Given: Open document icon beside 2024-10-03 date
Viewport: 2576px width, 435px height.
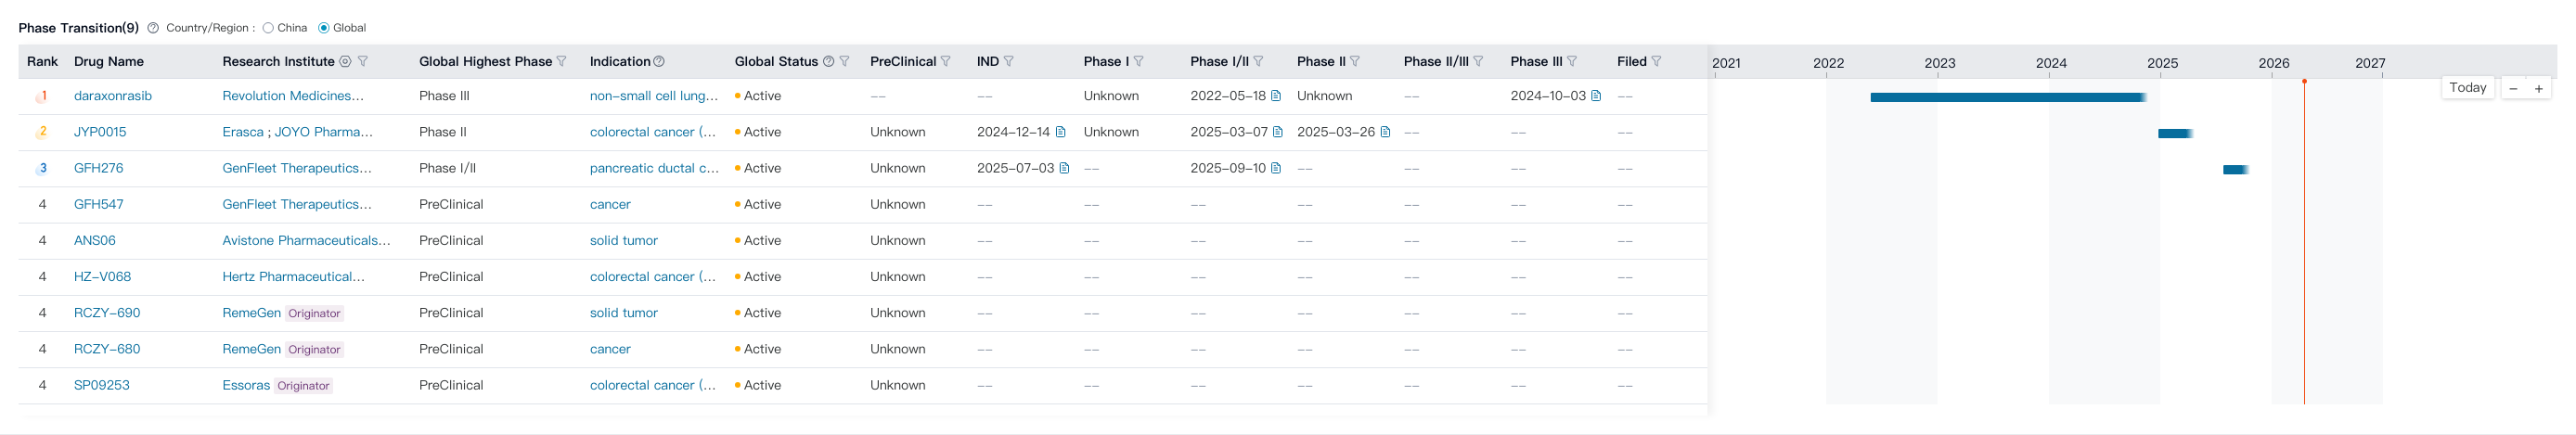Looking at the screenshot, I should [1596, 96].
